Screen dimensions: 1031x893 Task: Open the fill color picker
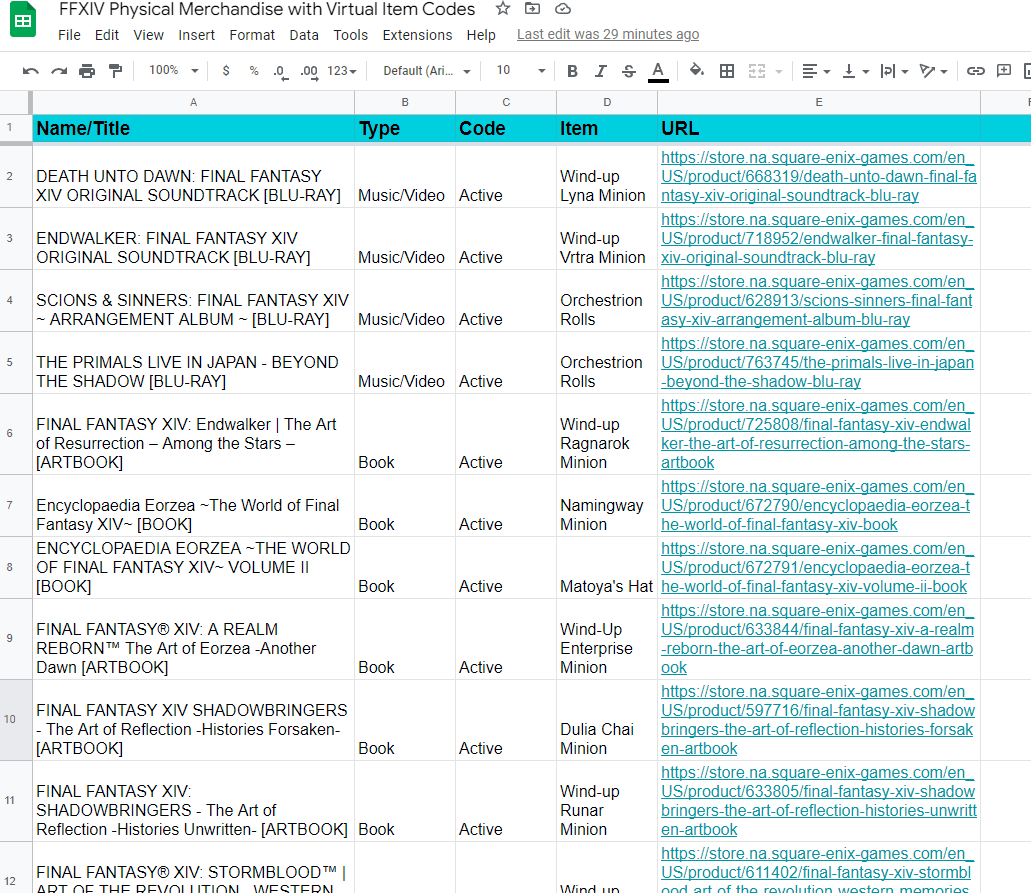(696, 71)
